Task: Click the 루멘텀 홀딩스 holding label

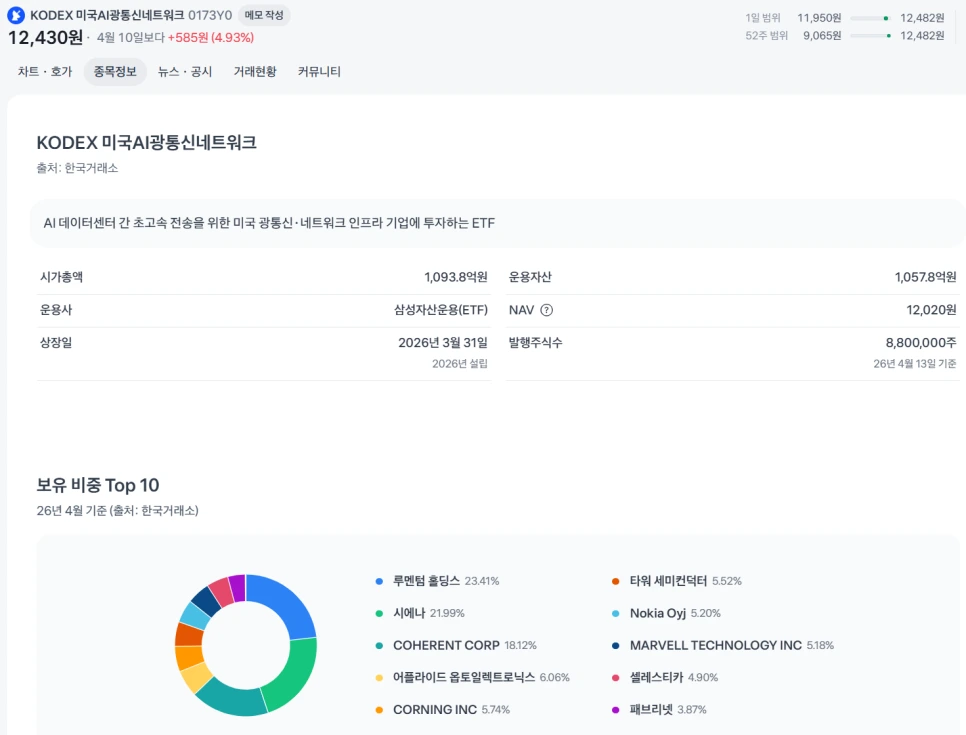Action: tap(426, 580)
